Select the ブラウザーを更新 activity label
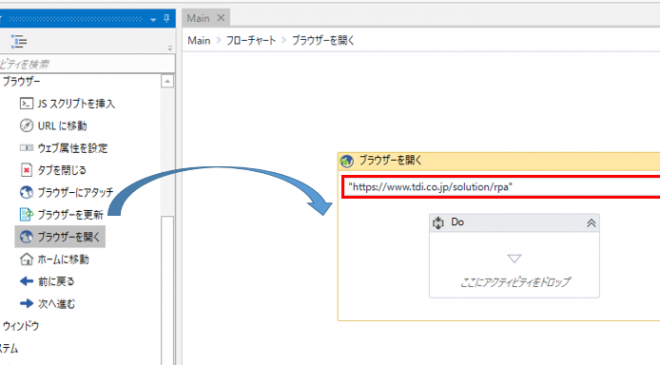Viewport: 660px width, 365px height. tap(70, 215)
